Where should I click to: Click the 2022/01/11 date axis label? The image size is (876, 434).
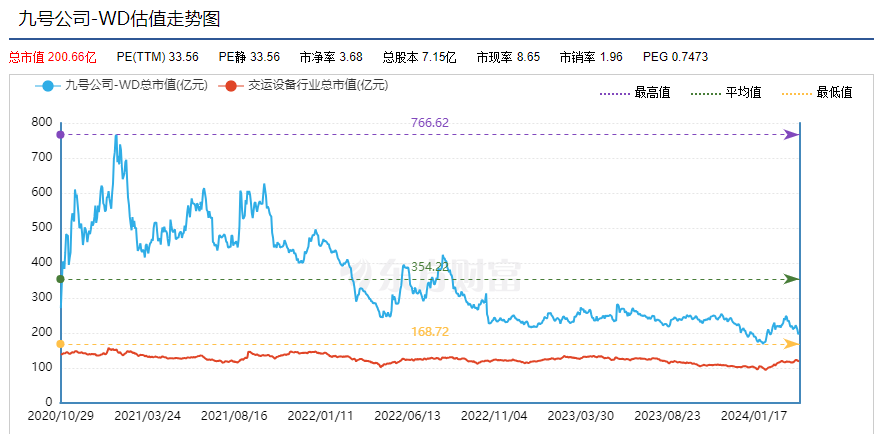click(x=320, y=417)
